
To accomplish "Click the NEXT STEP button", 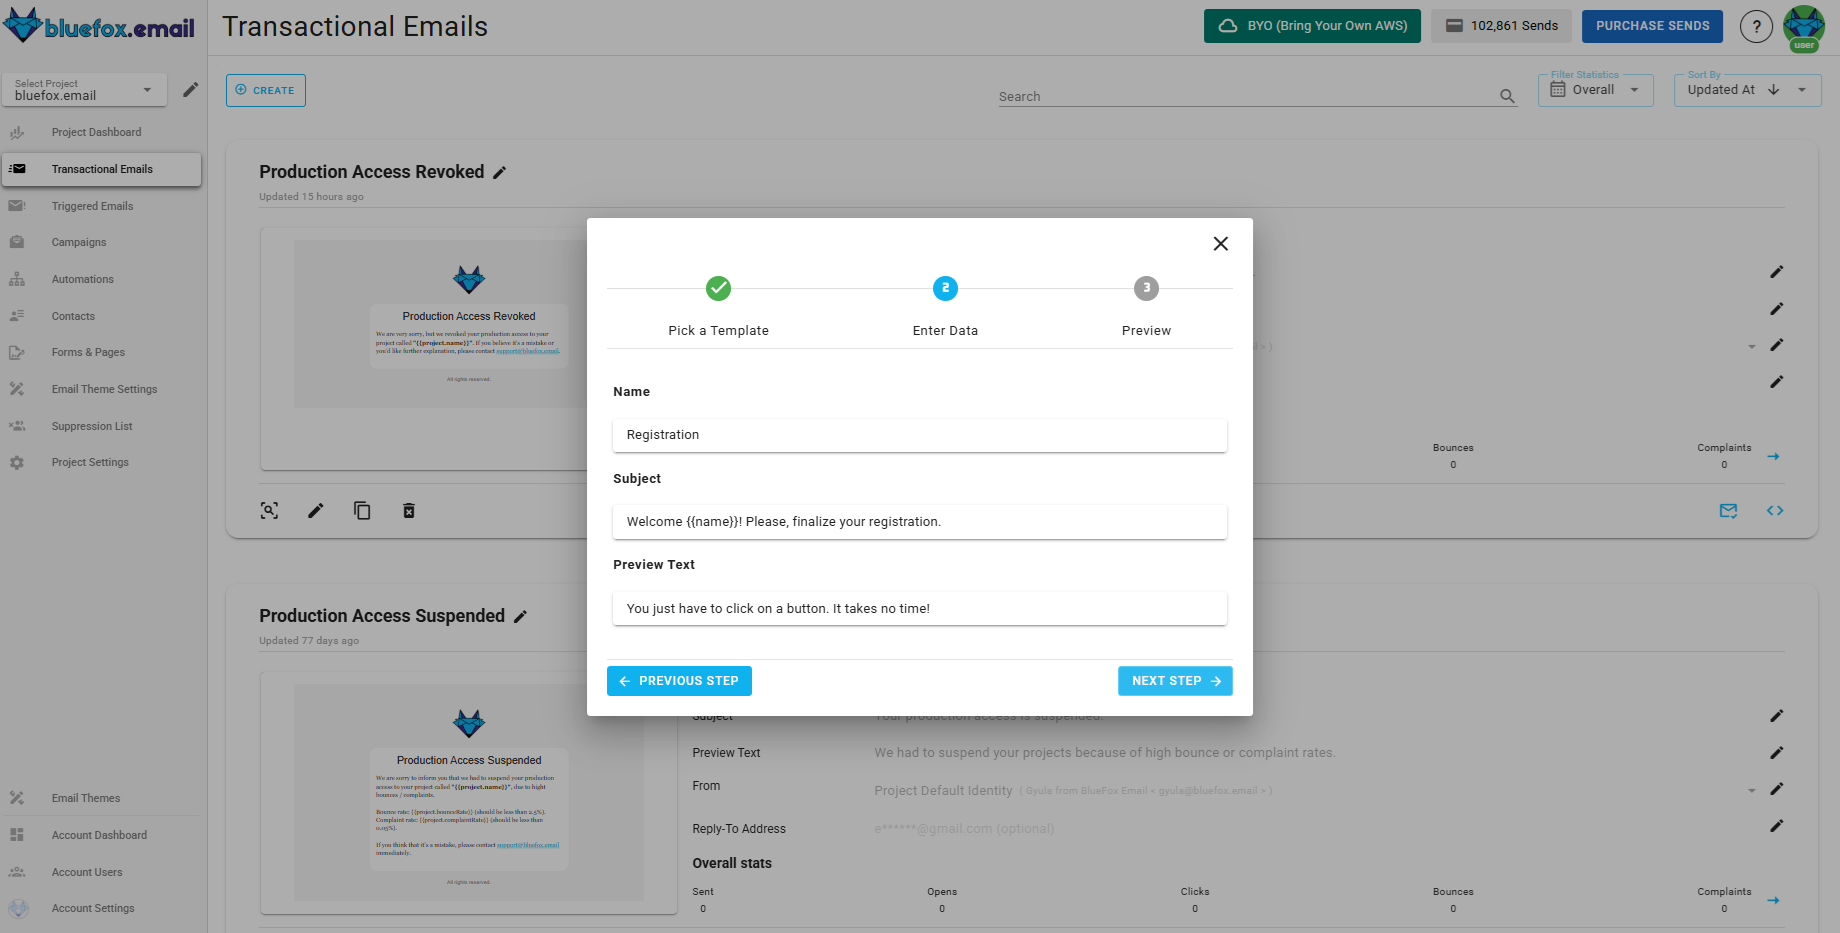I will tap(1175, 680).
